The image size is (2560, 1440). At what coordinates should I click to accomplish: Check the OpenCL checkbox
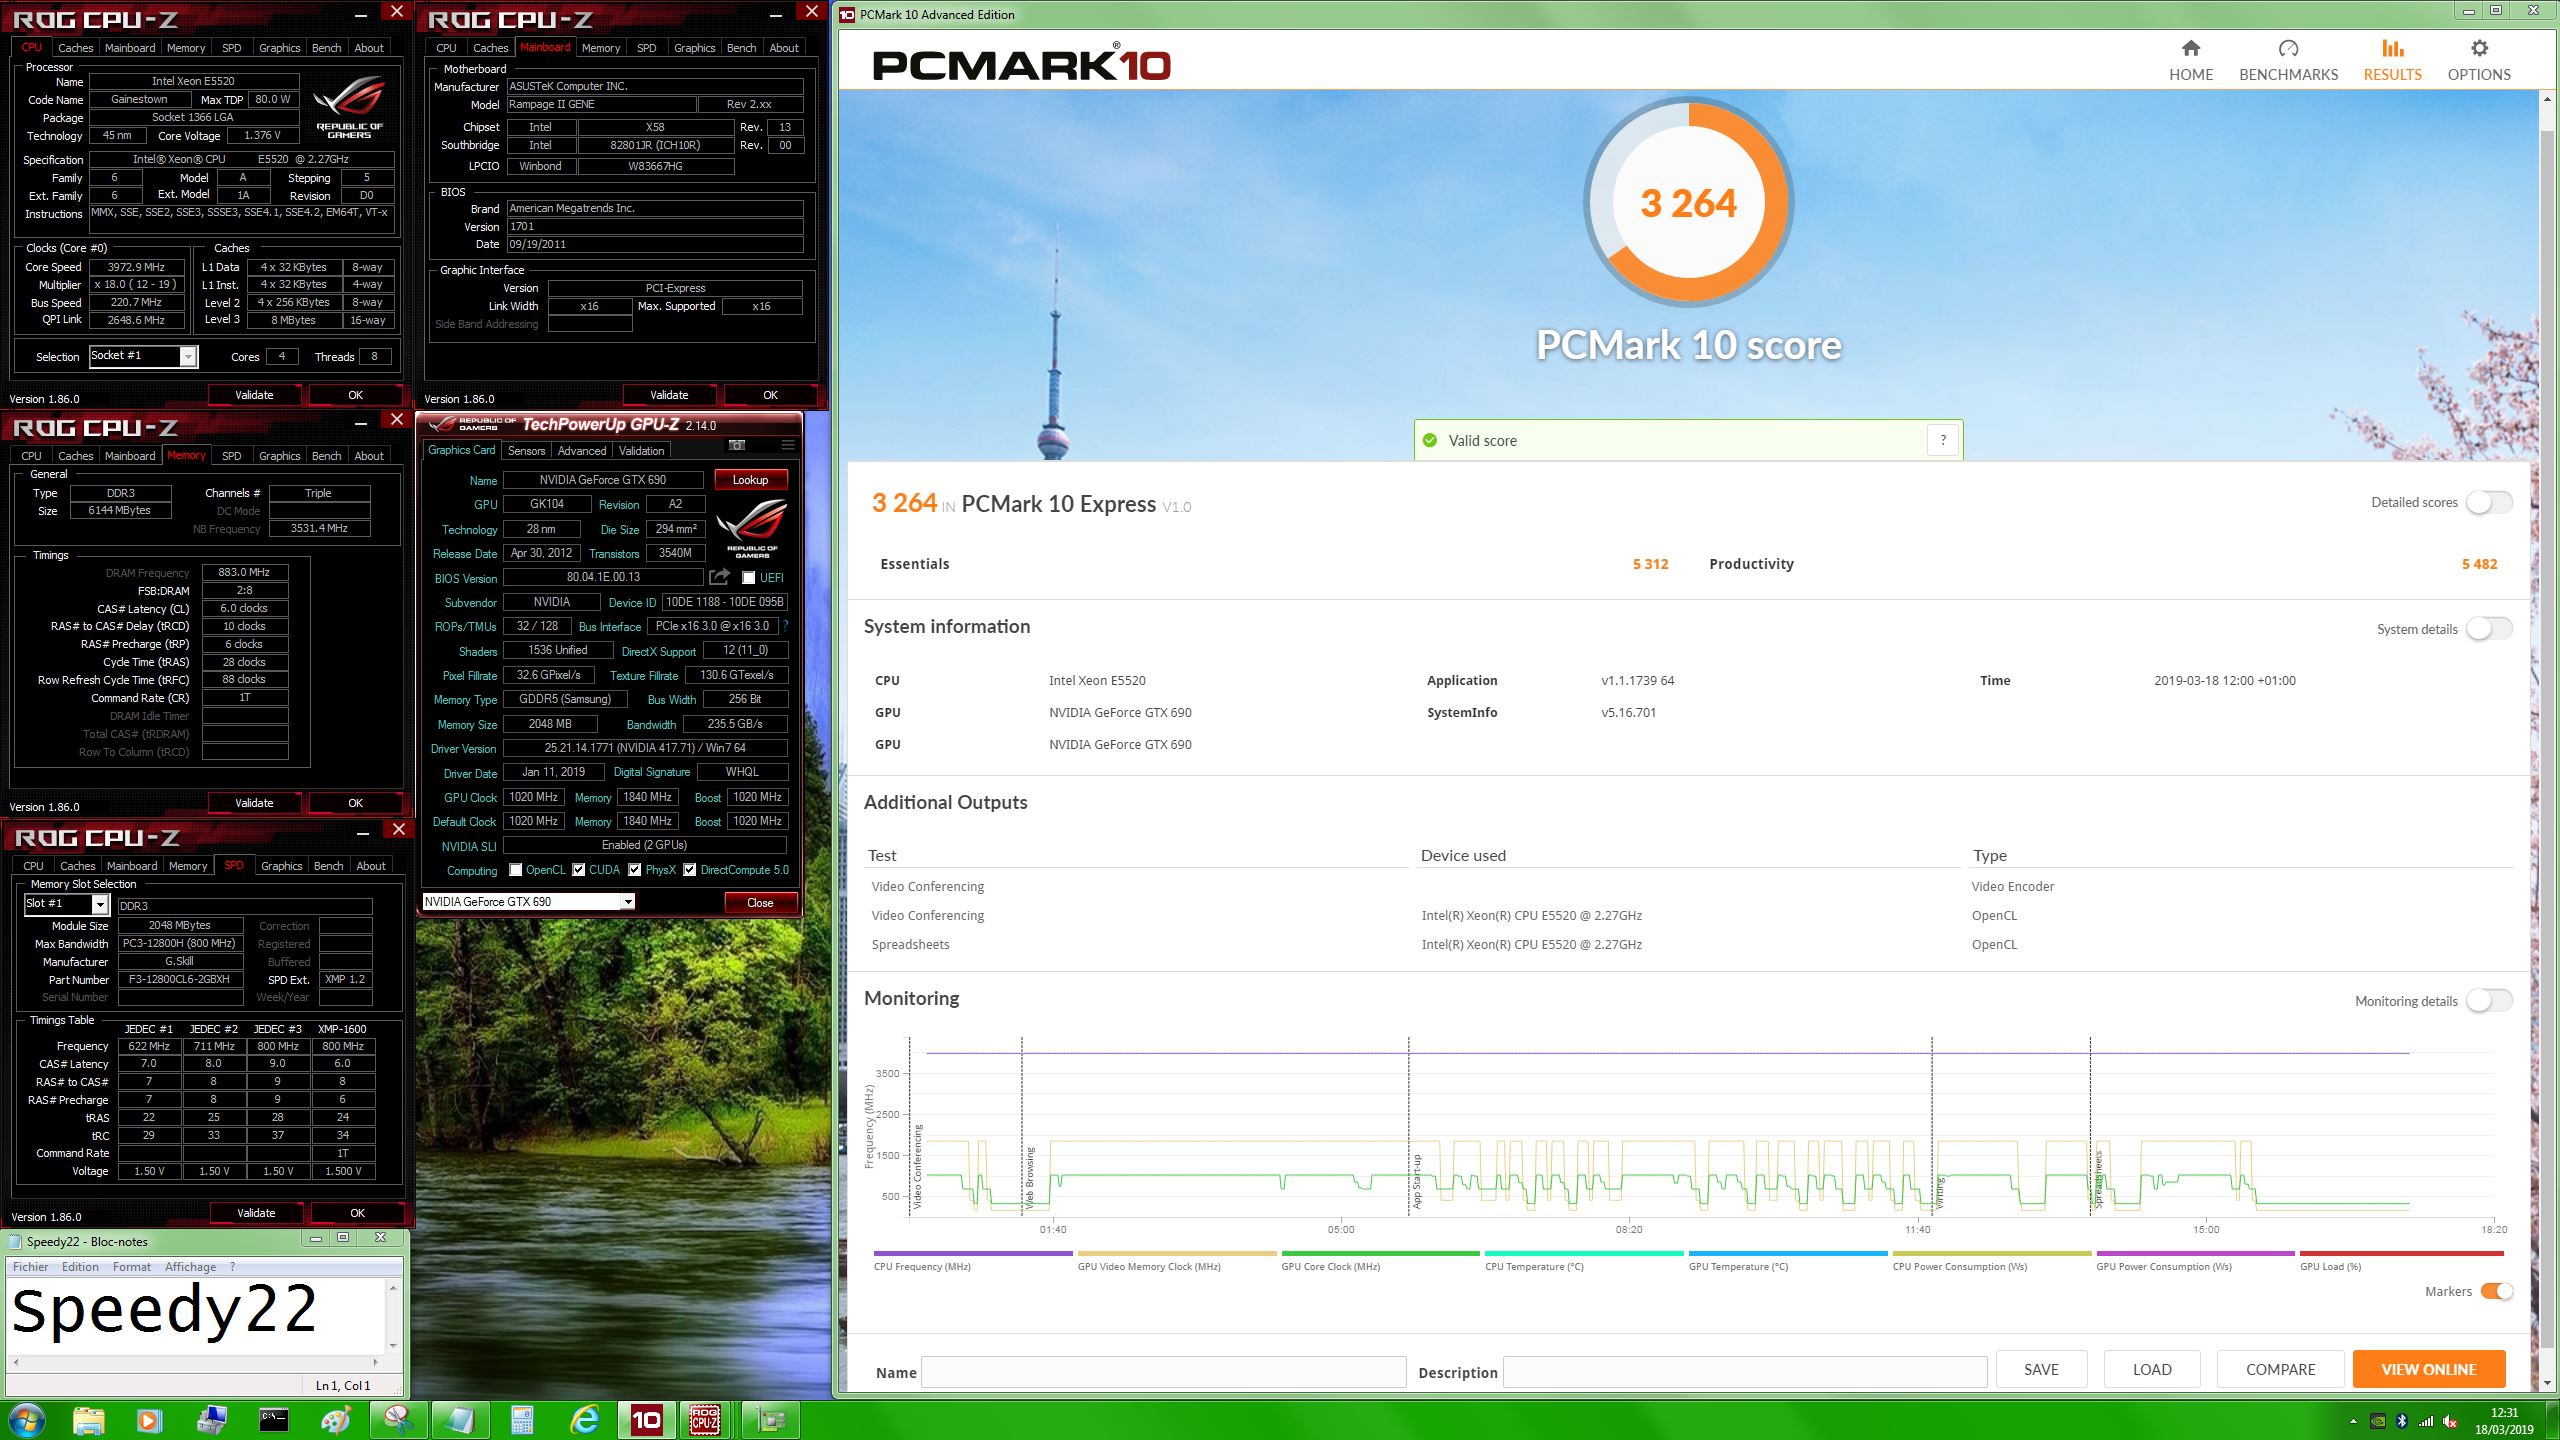[515, 870]
